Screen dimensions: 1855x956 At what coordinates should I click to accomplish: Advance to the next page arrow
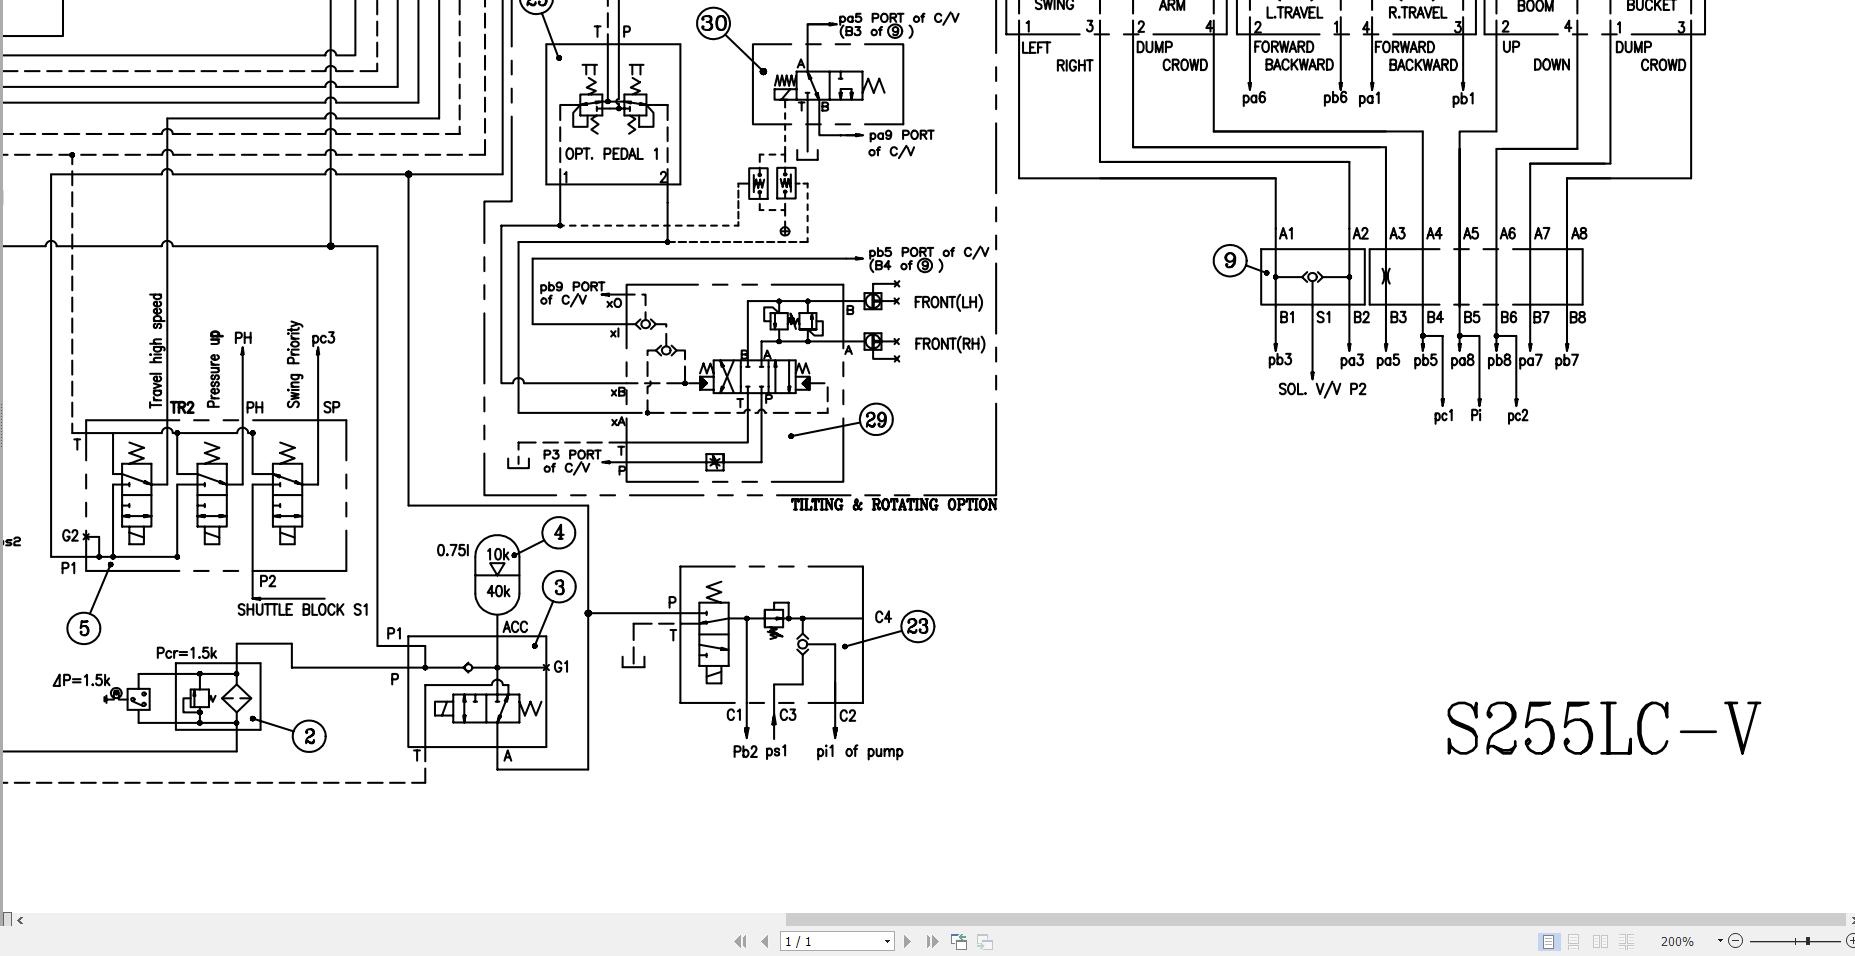pyautogui.click(x=908, y=941)
